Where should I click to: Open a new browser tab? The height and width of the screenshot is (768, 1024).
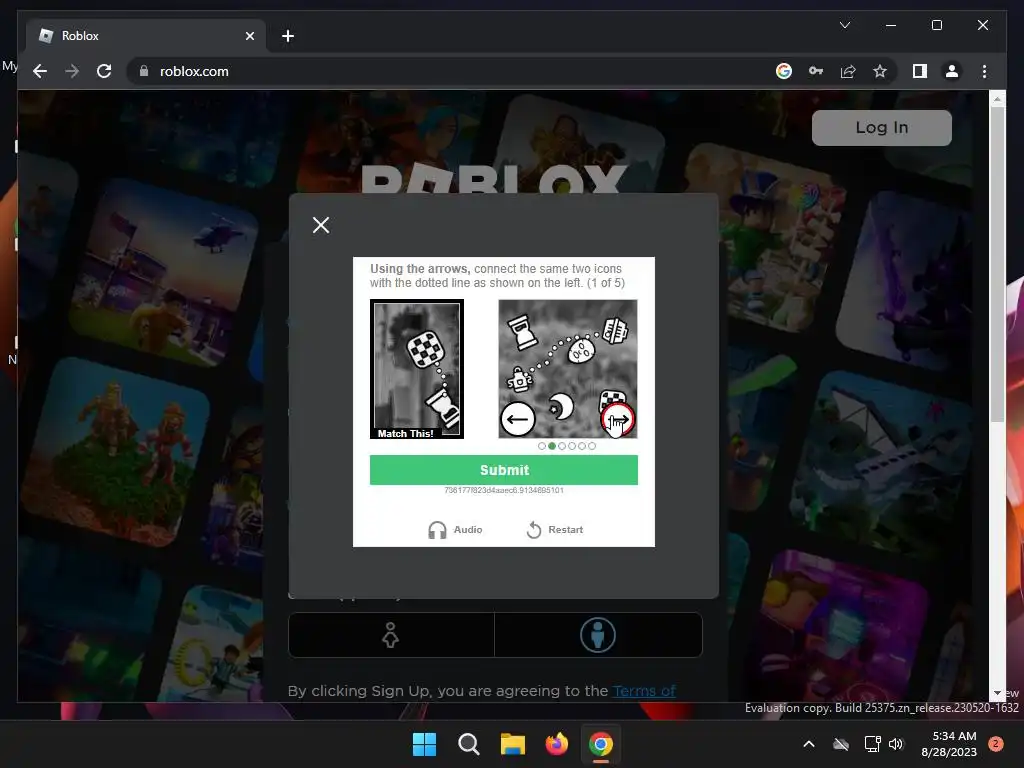click(287, 36)
